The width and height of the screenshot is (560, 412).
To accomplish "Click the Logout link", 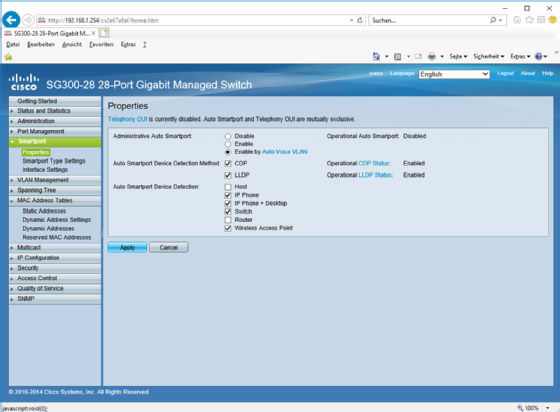I will (x=505, y=73).
